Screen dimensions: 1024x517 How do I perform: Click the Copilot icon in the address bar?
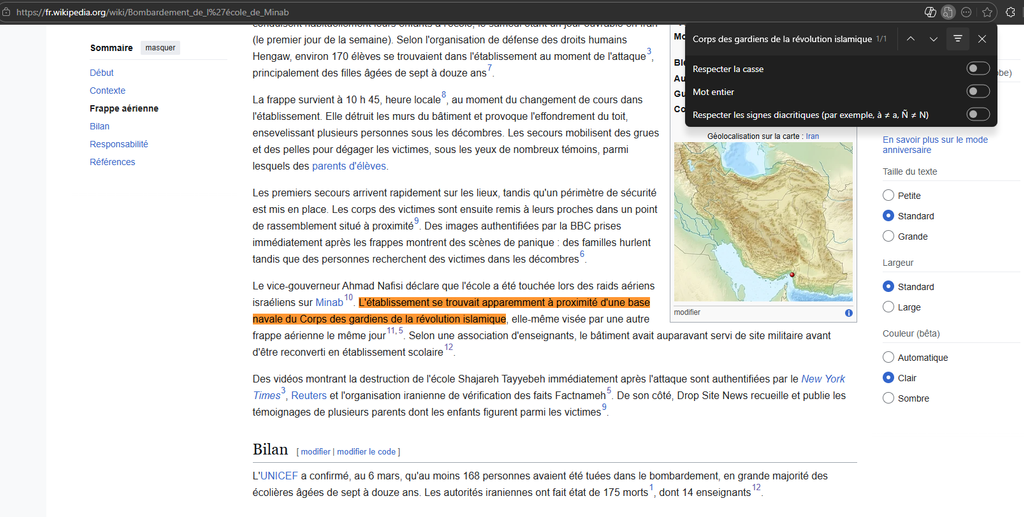pos(931,12)
